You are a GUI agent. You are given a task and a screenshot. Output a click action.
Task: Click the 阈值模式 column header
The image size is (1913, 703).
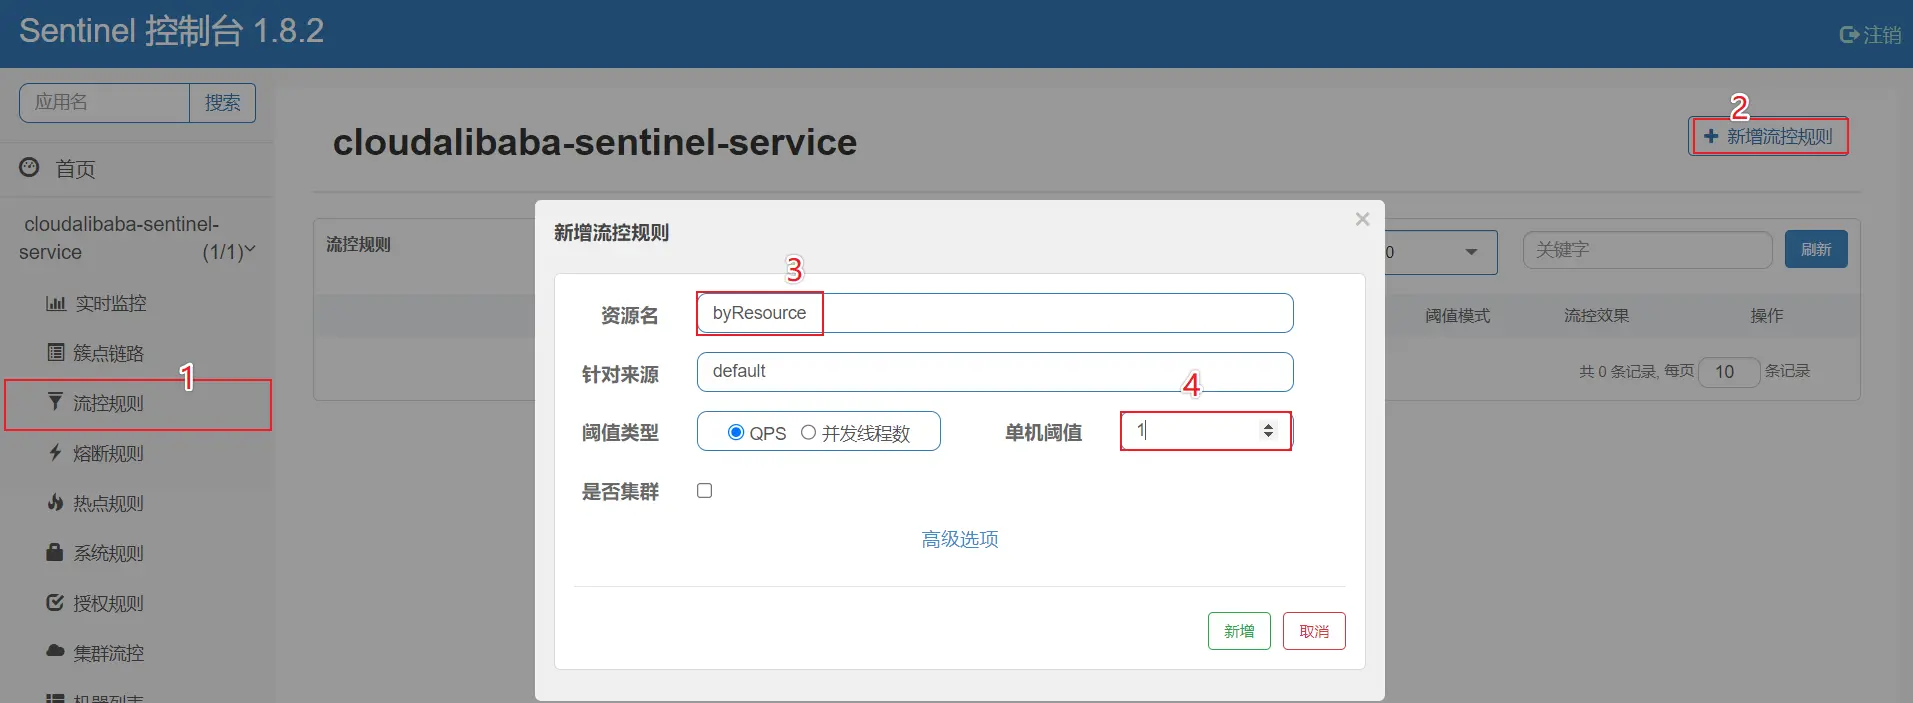1457,316
